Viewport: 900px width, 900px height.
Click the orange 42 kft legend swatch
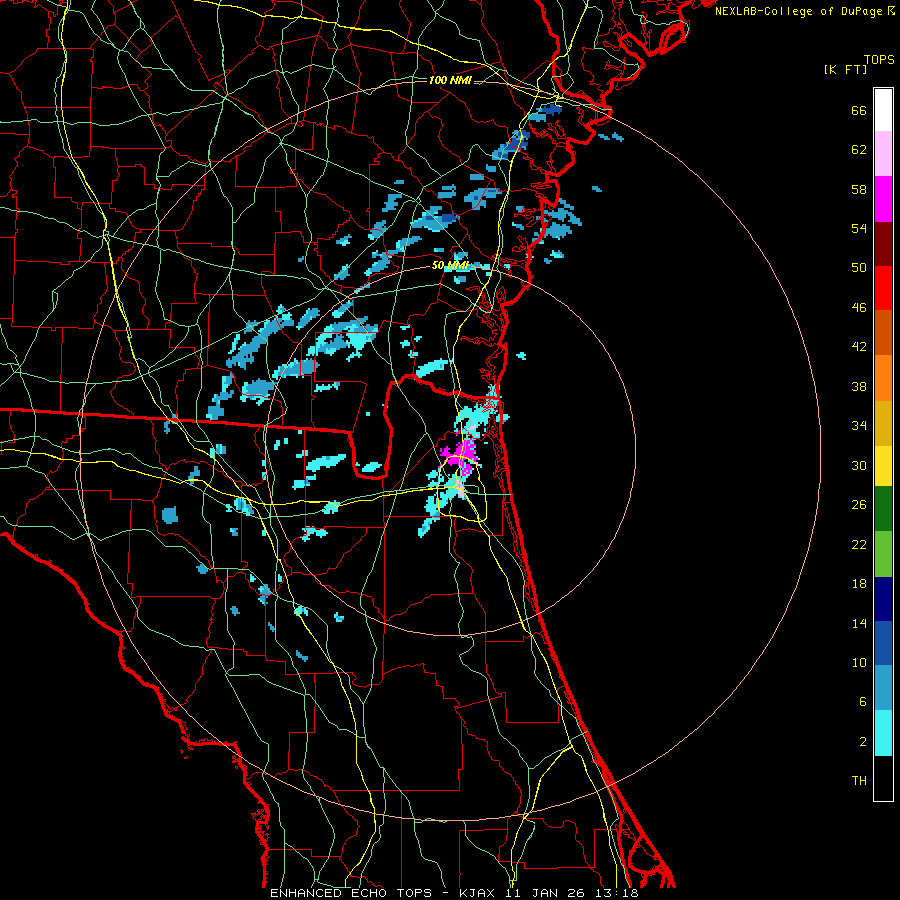[x=883, y=378]
